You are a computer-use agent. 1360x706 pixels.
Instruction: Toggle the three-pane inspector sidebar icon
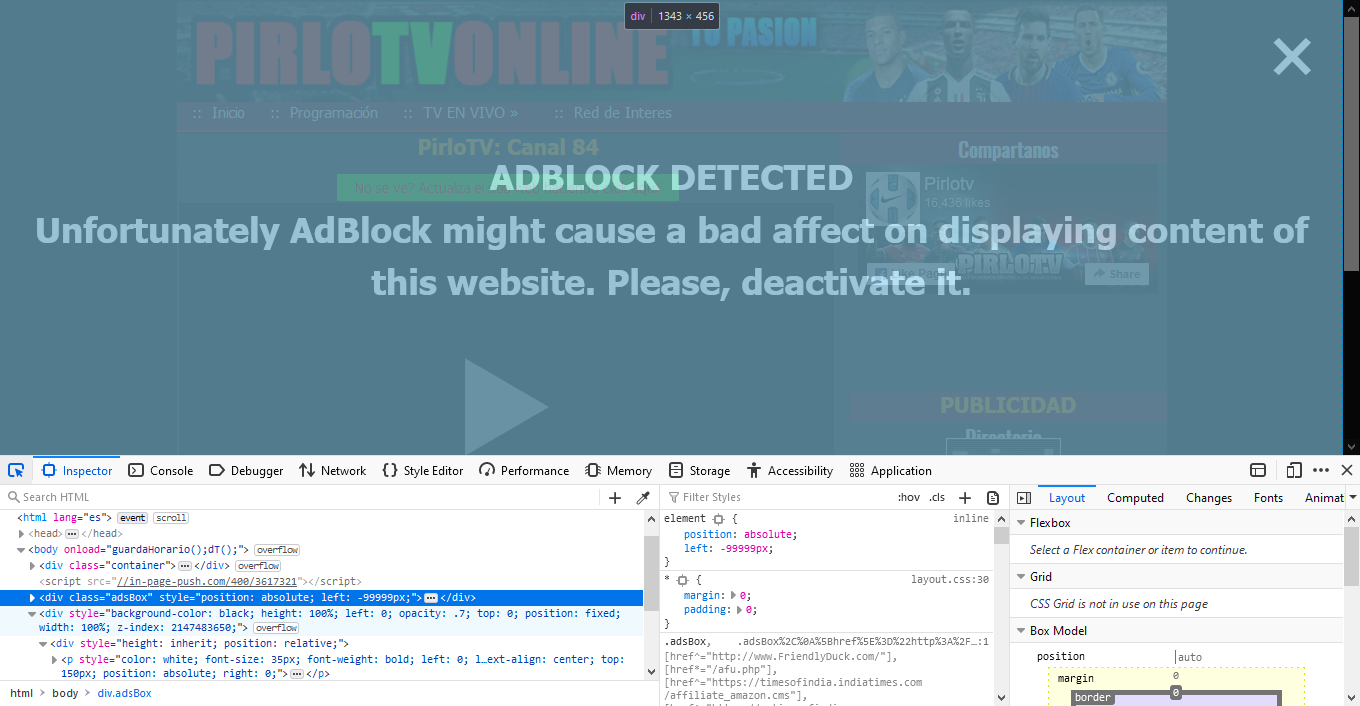click(x=1023, y=497)
